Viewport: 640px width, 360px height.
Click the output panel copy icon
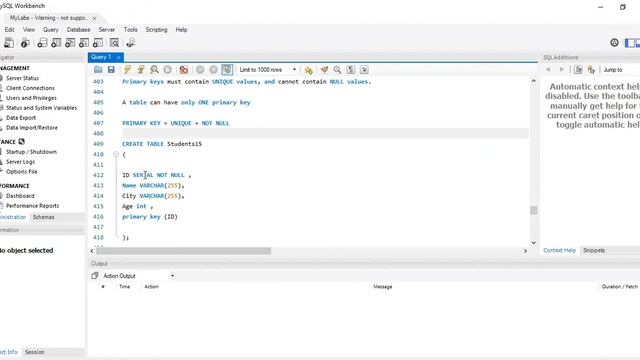click(x=95, y=276)
